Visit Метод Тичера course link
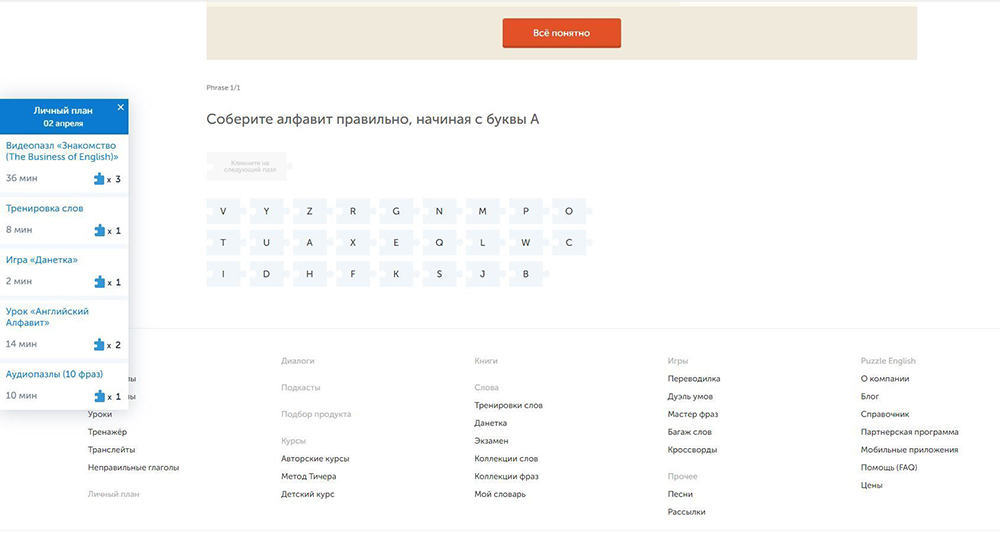Image resolution: width=1000 pixels, height=533 pixels. tap(308, 476)
